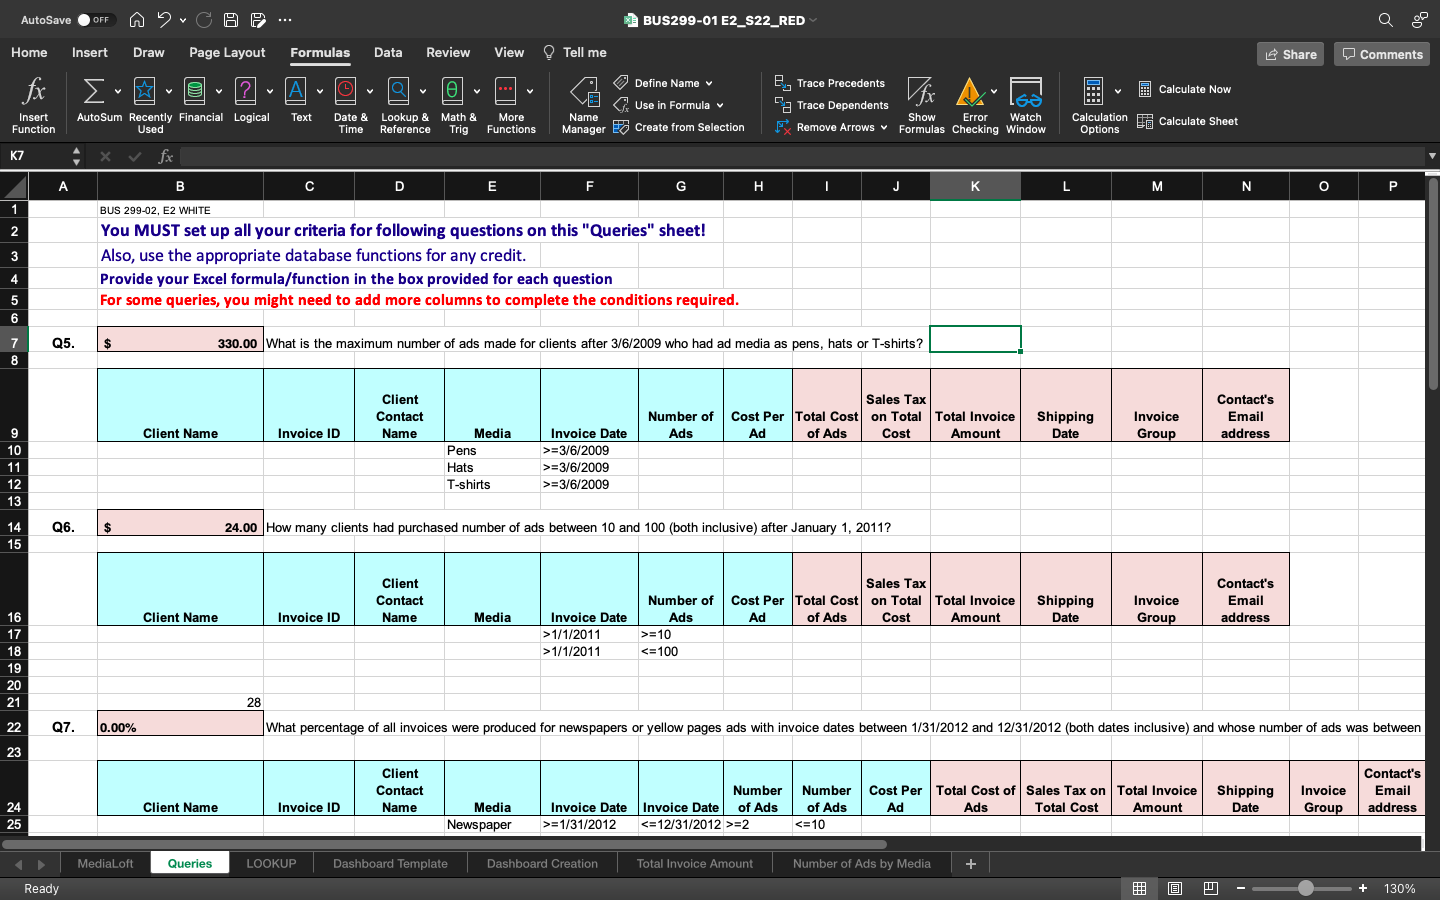Screen dimensions: 1440x900
Task: Click the Share button
Action: 1290,54
